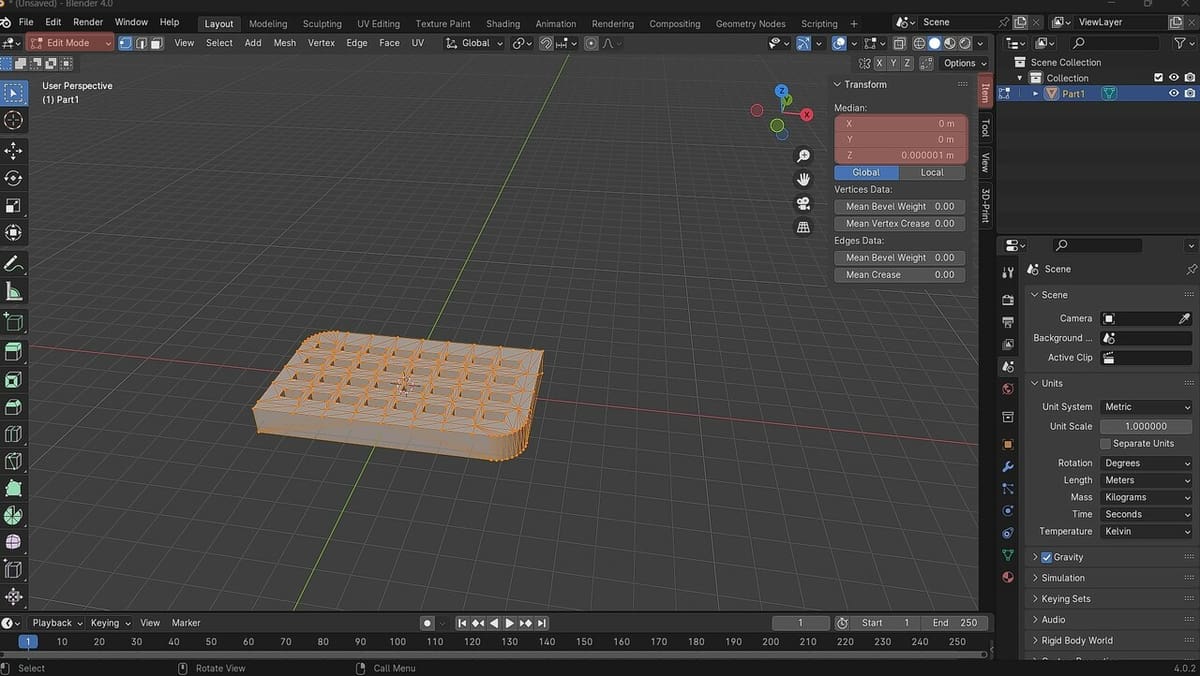
Task: Toggle camera view icon in viewport
Action: tap(803, 203)
